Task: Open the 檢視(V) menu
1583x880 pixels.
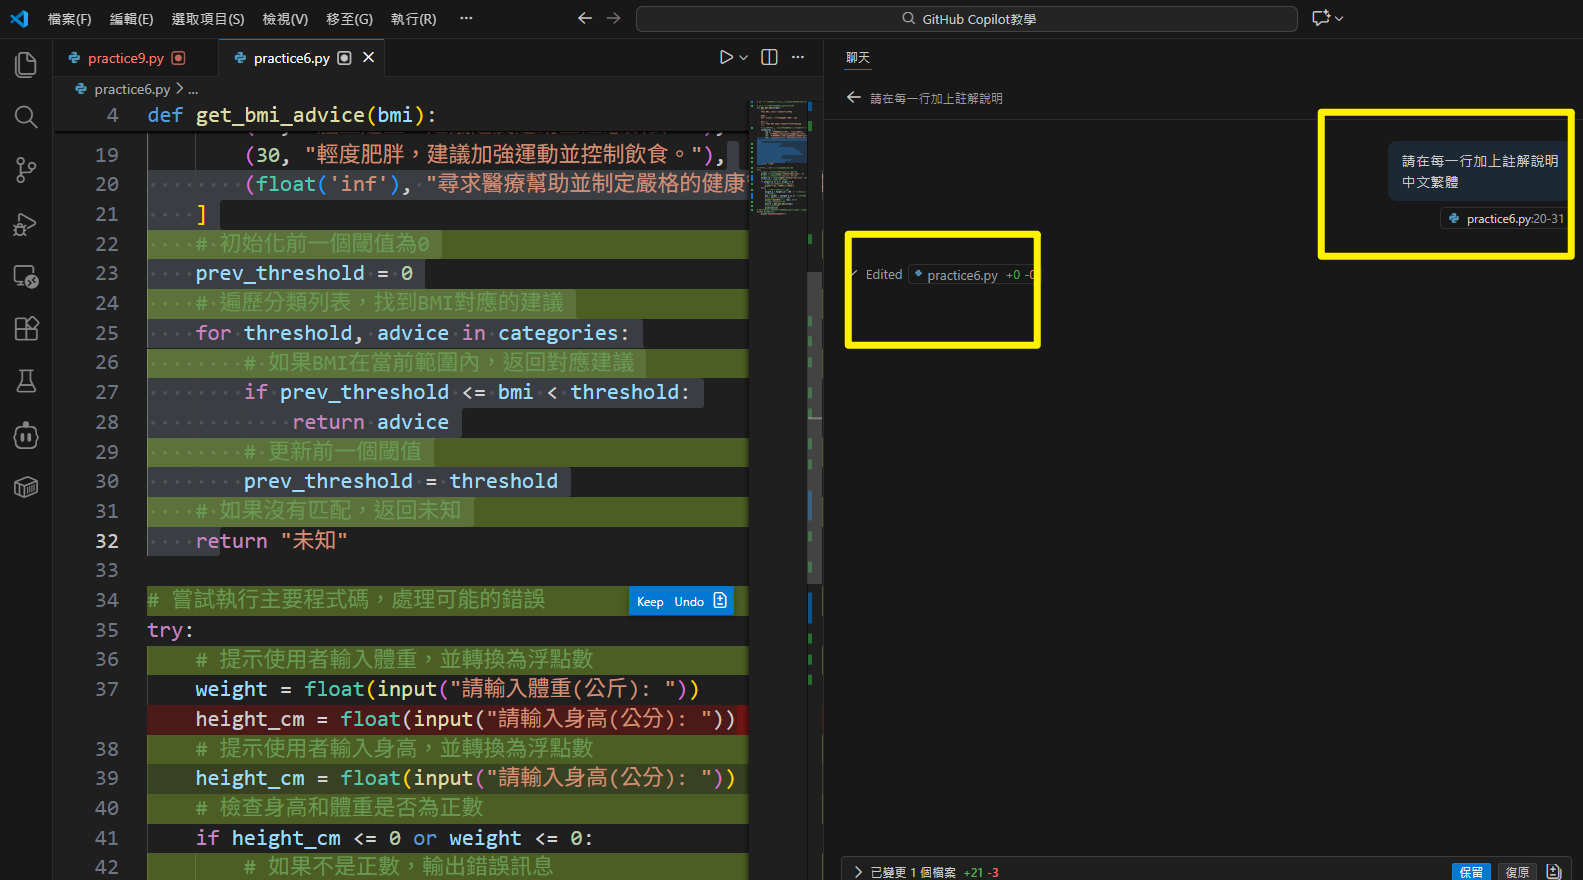Action: coord(285,19)
